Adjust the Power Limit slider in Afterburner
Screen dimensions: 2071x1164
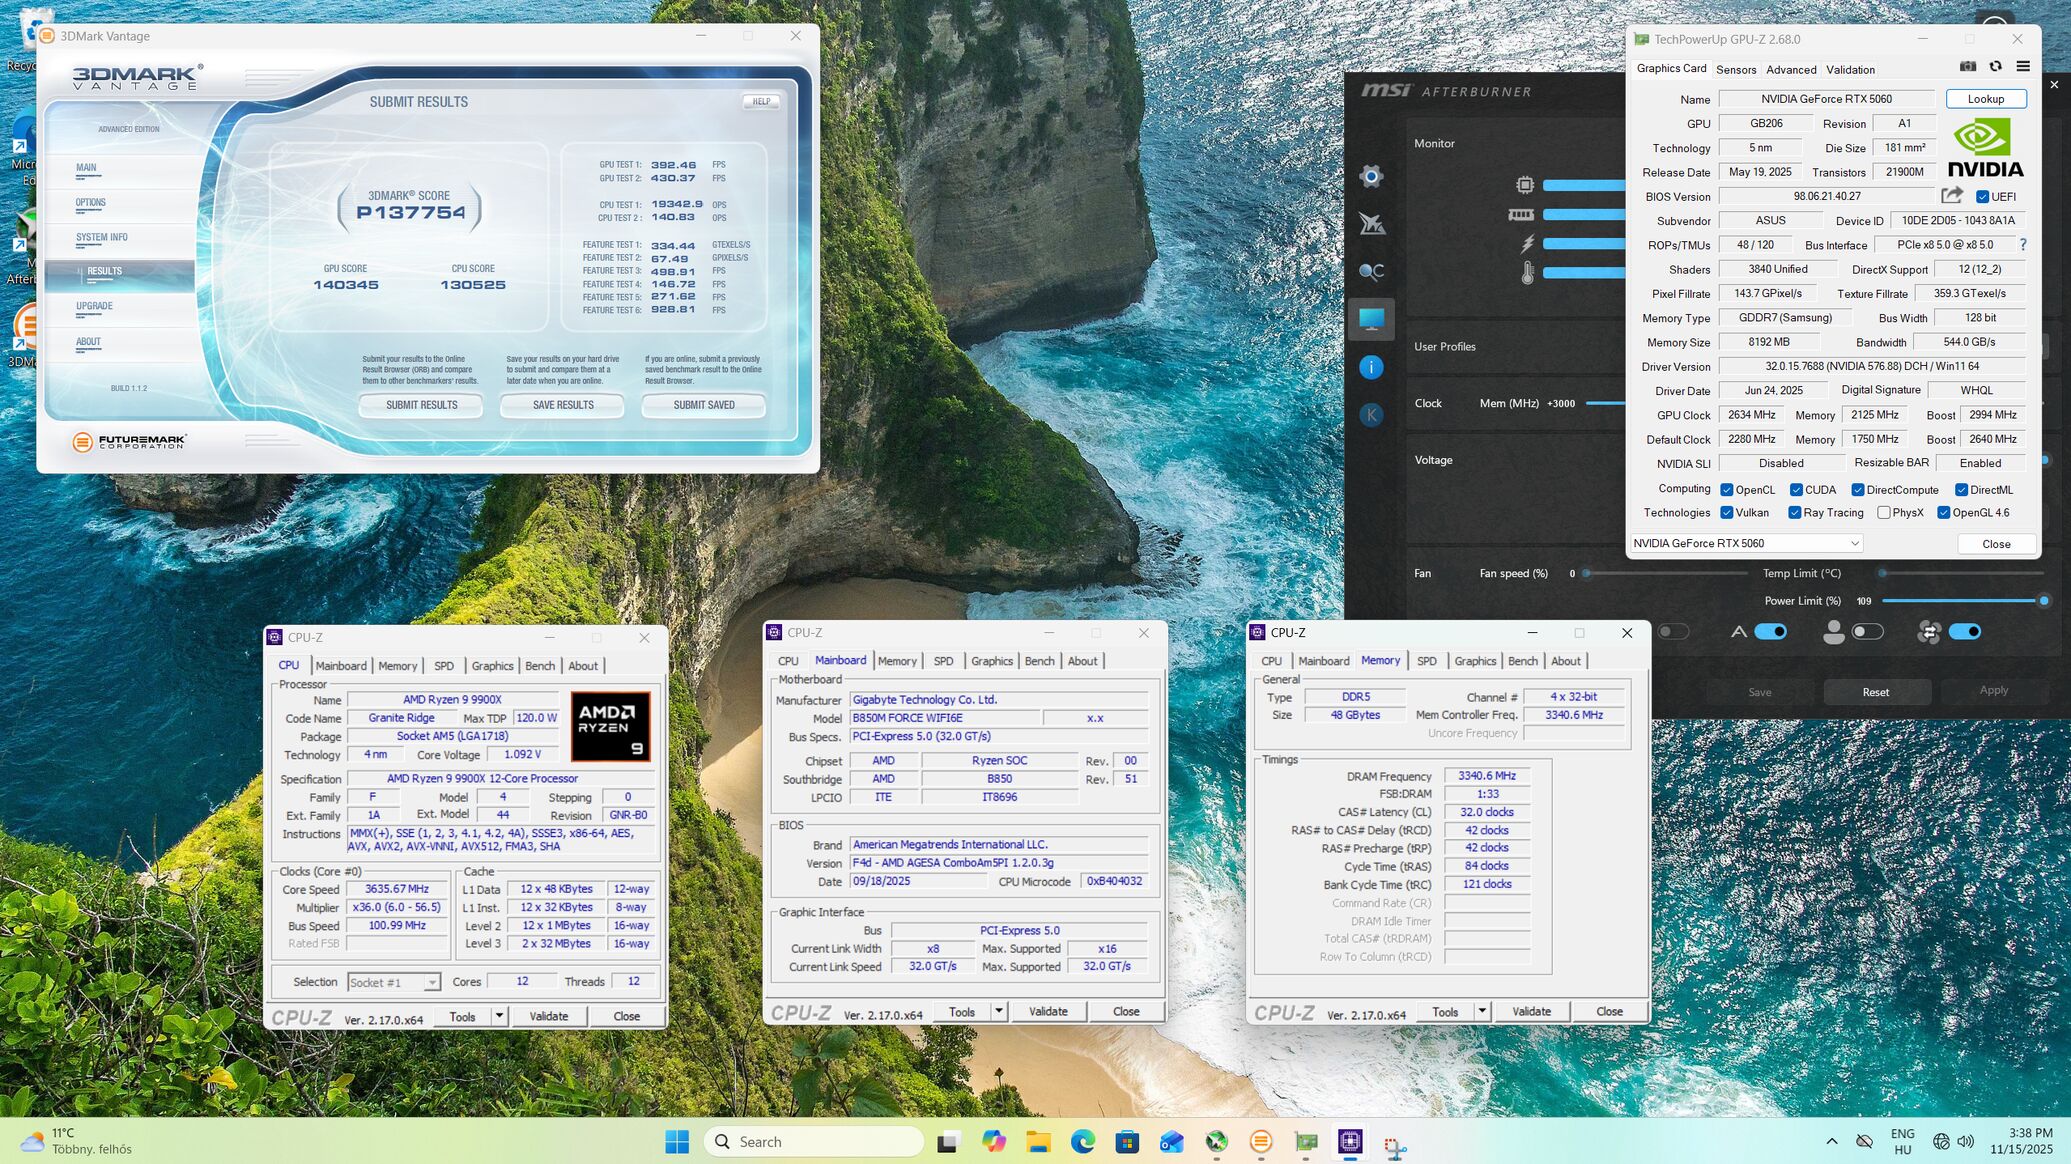coord(2043,601)
